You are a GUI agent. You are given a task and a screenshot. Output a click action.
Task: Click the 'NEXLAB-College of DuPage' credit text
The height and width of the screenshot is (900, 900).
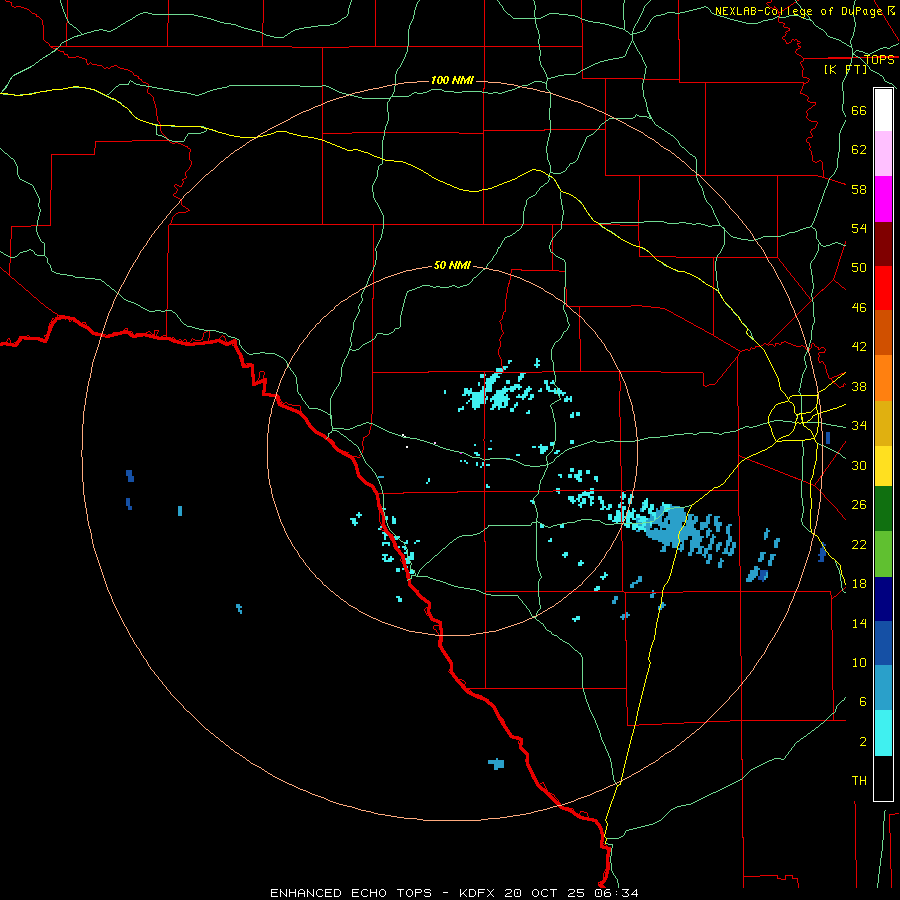(x=798, y=11)
